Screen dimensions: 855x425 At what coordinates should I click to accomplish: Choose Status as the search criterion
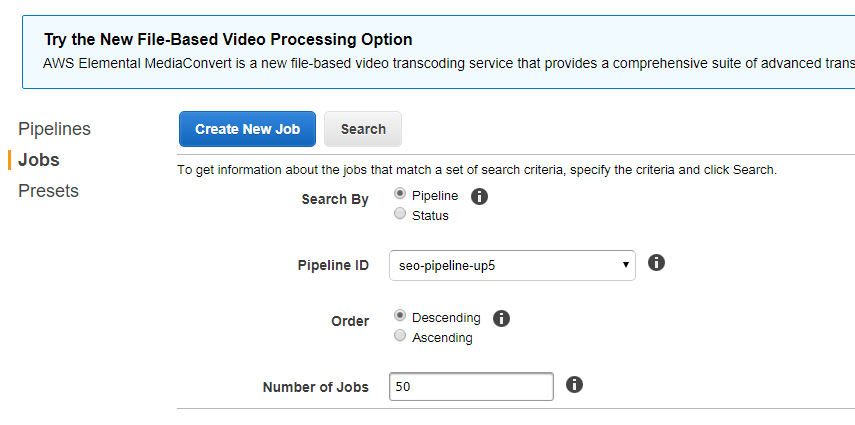point(400,213)
